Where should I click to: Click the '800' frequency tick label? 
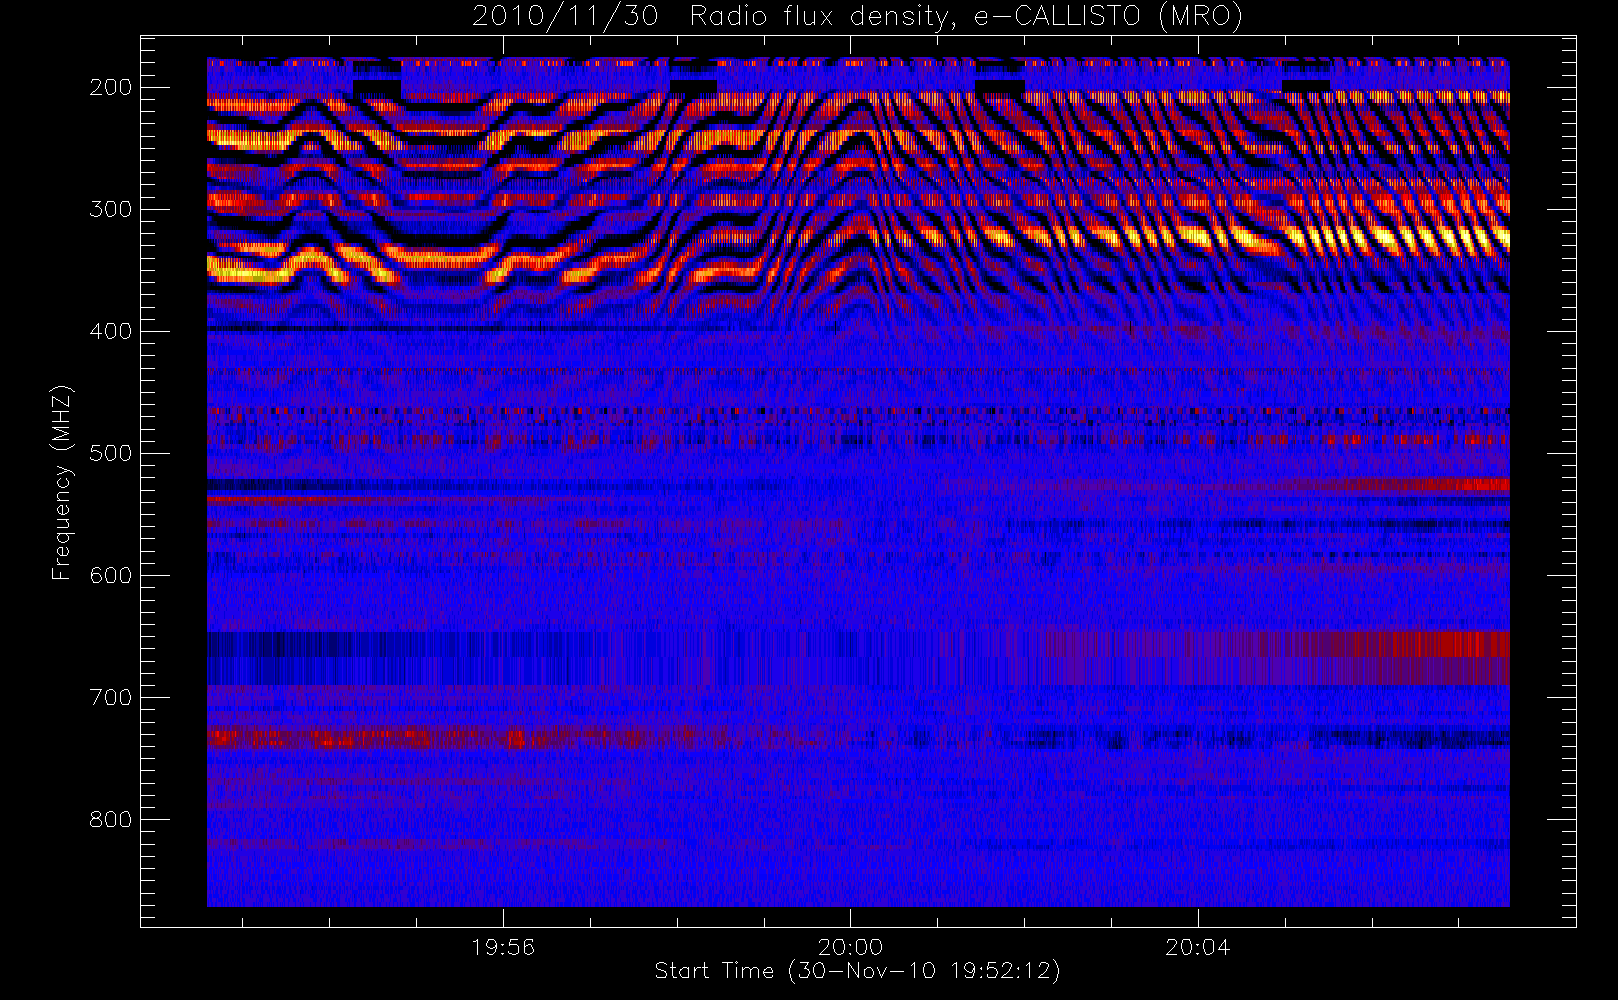110,819
